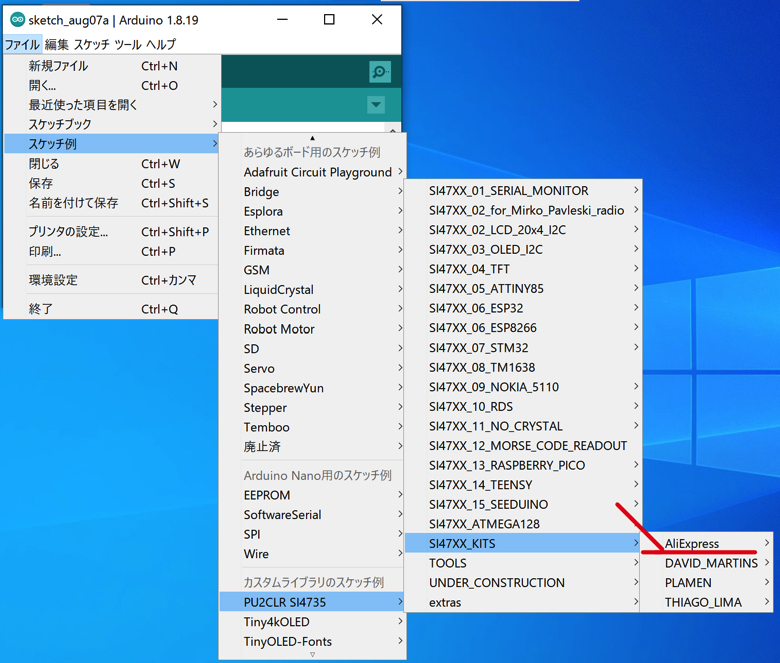Viewport: 780px width, 663px height.
Task: Open SI47XX_10_RDS examples
Action: click(523, 406)
